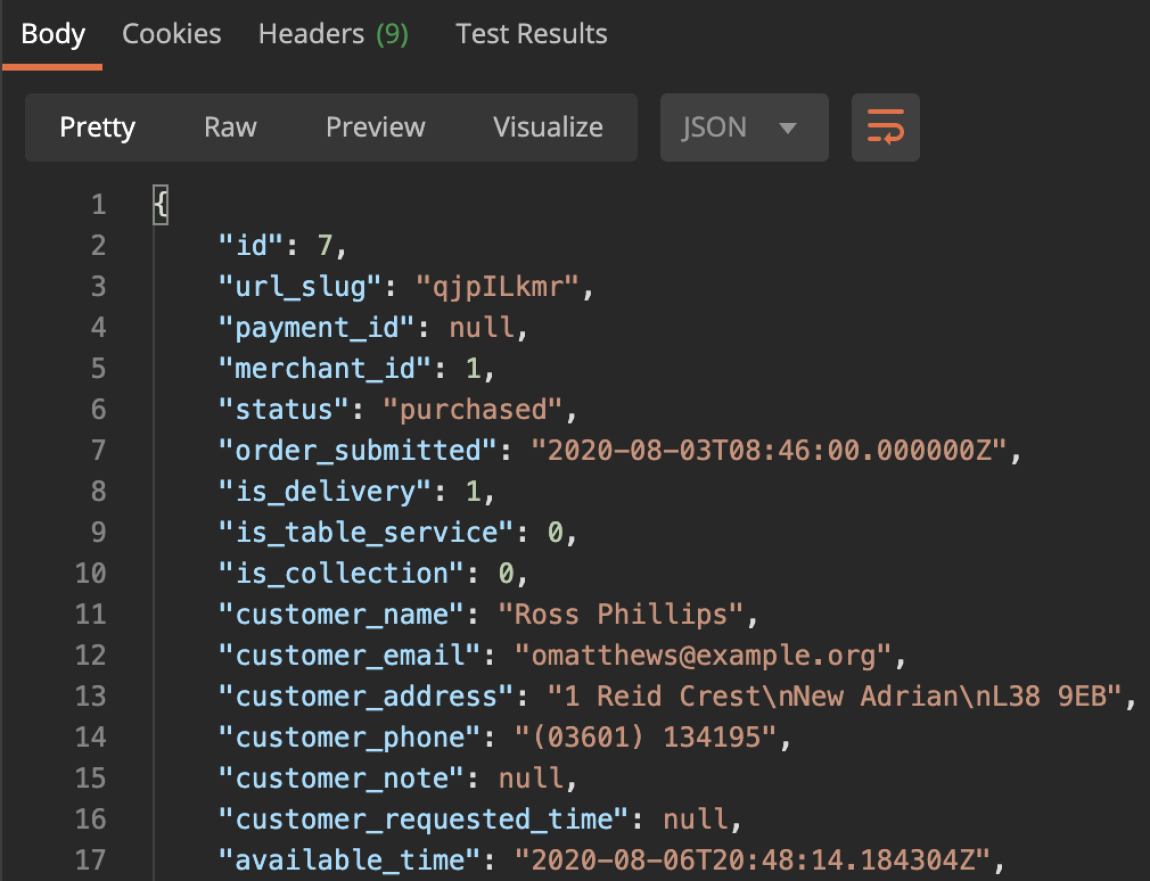
Task: Click line number 13 in the gutter
Action: pyautogui.click(x=91, y=697)
